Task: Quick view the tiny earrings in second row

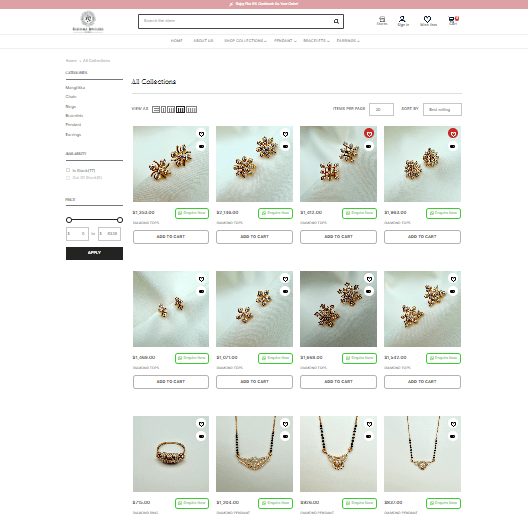Action: pos(201,291)
